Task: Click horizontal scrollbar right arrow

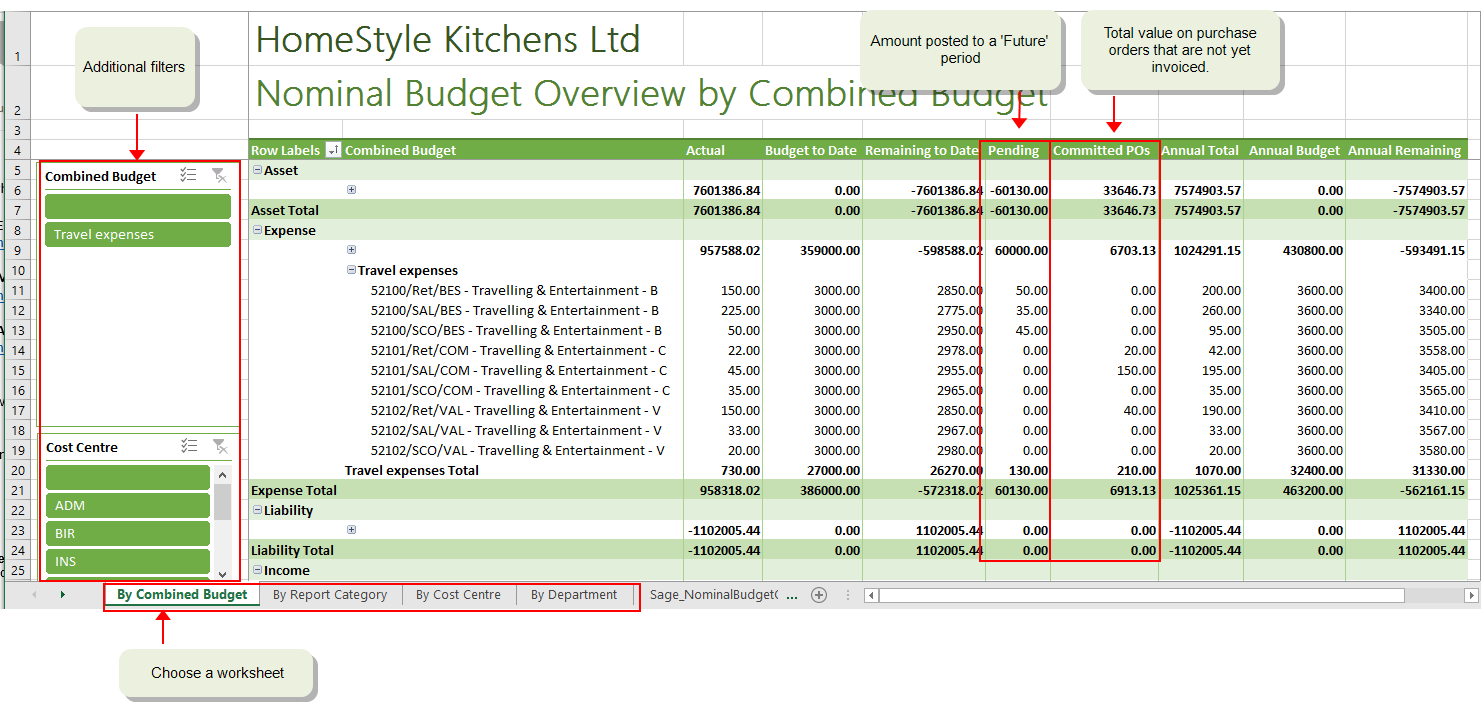Action: click(1471, 595)
